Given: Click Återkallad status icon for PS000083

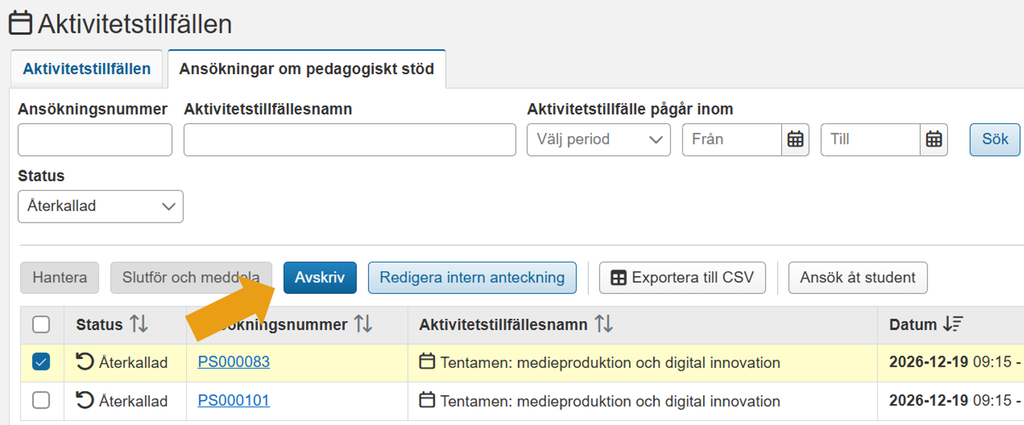Looking at the screenshot, I should [85, 362].
